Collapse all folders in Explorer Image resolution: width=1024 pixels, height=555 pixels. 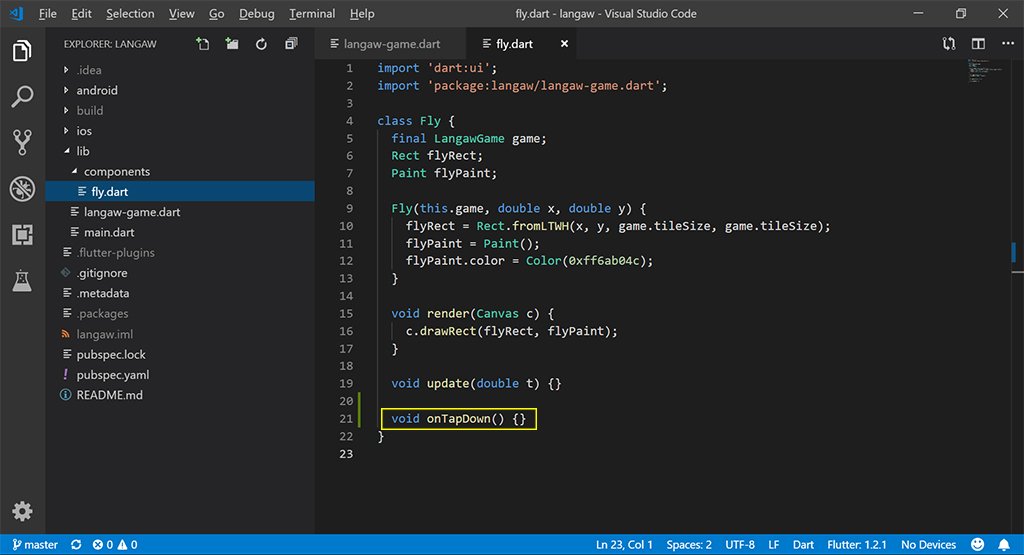(291, 44)
